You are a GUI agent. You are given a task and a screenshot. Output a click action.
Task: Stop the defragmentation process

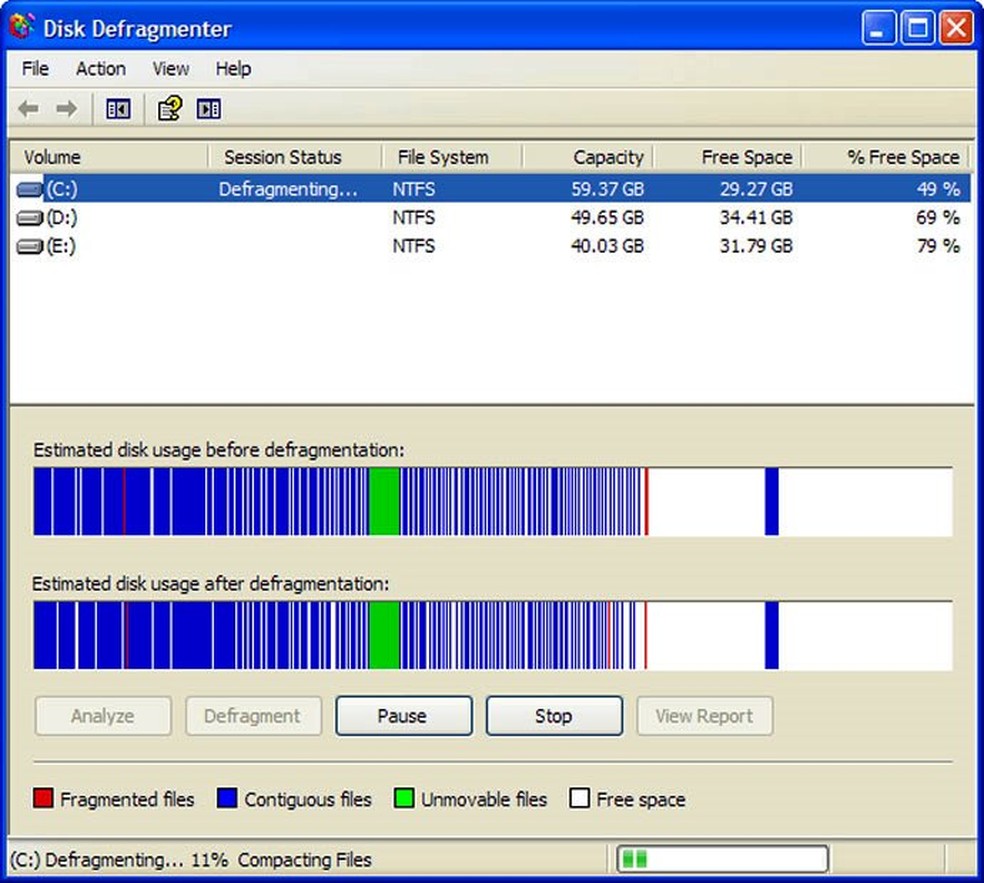tap(553, 716)
